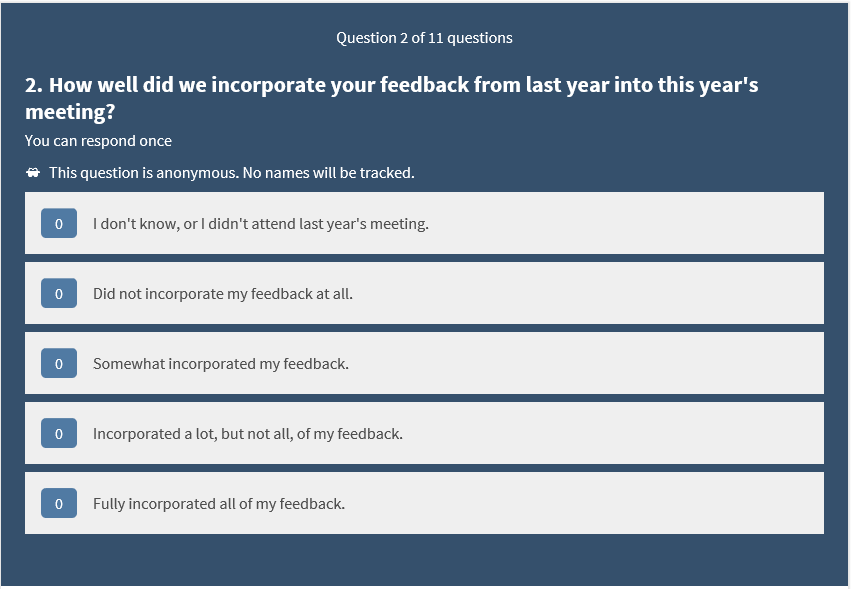
Task: Click "This question is anonymous" notice text
Action: tap(231, 173)
